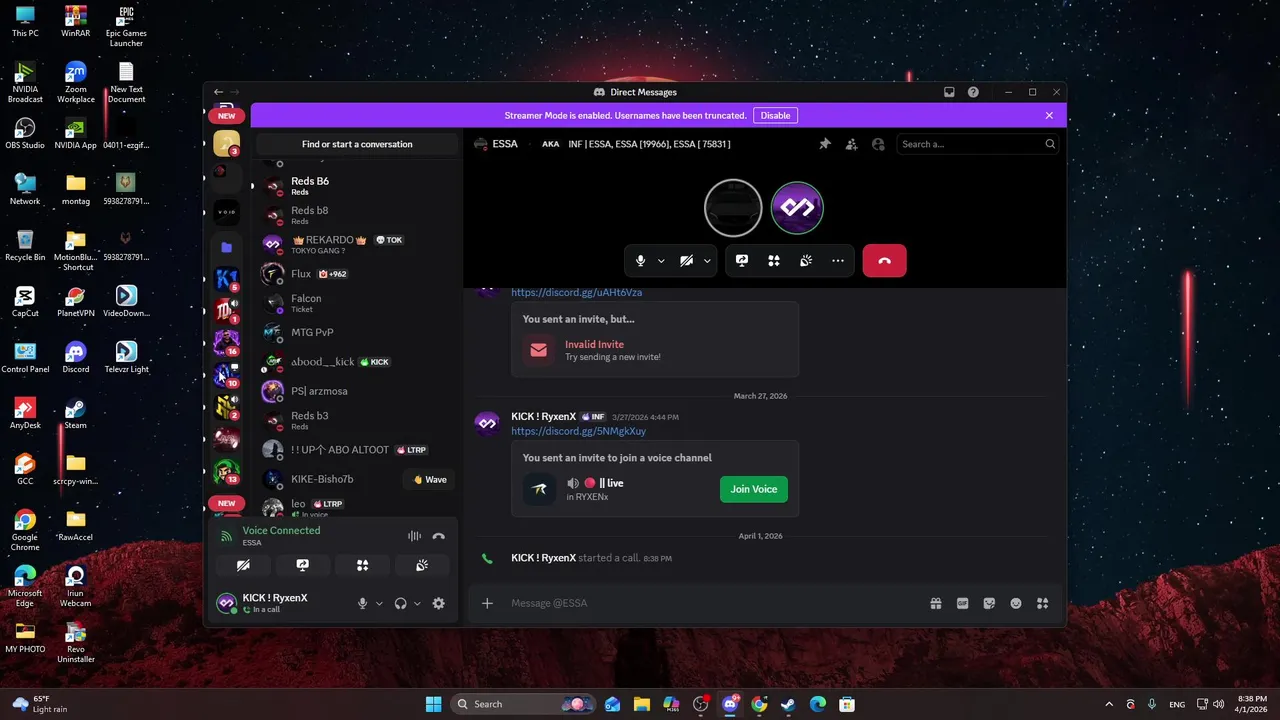Screen dimensions: 1280x720
Task: Open the emoji picker
Action: tap(1016, 603)
